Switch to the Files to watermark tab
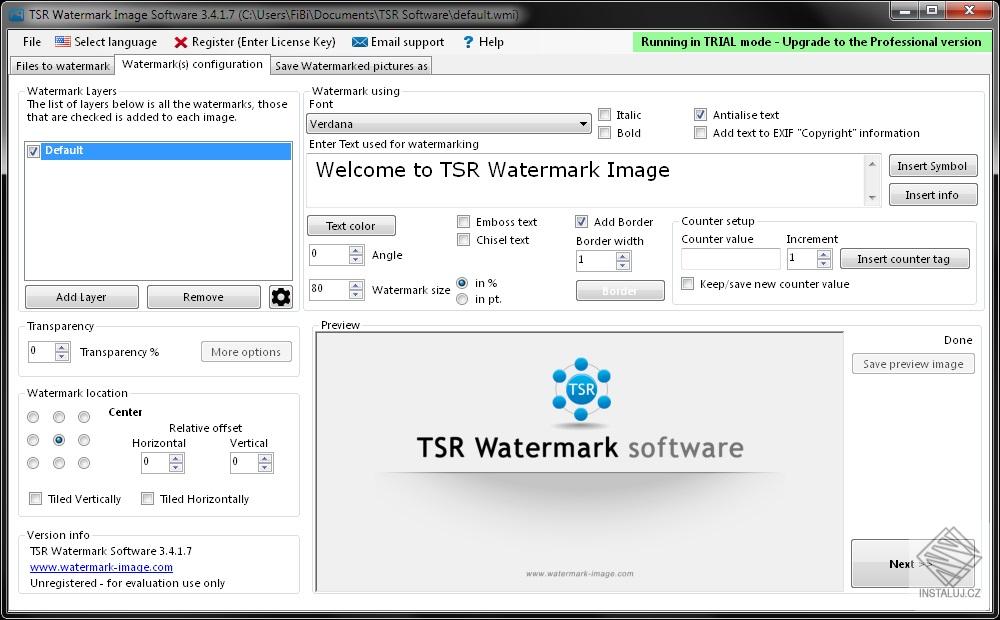1000x620 pixels. pos(61,65)
